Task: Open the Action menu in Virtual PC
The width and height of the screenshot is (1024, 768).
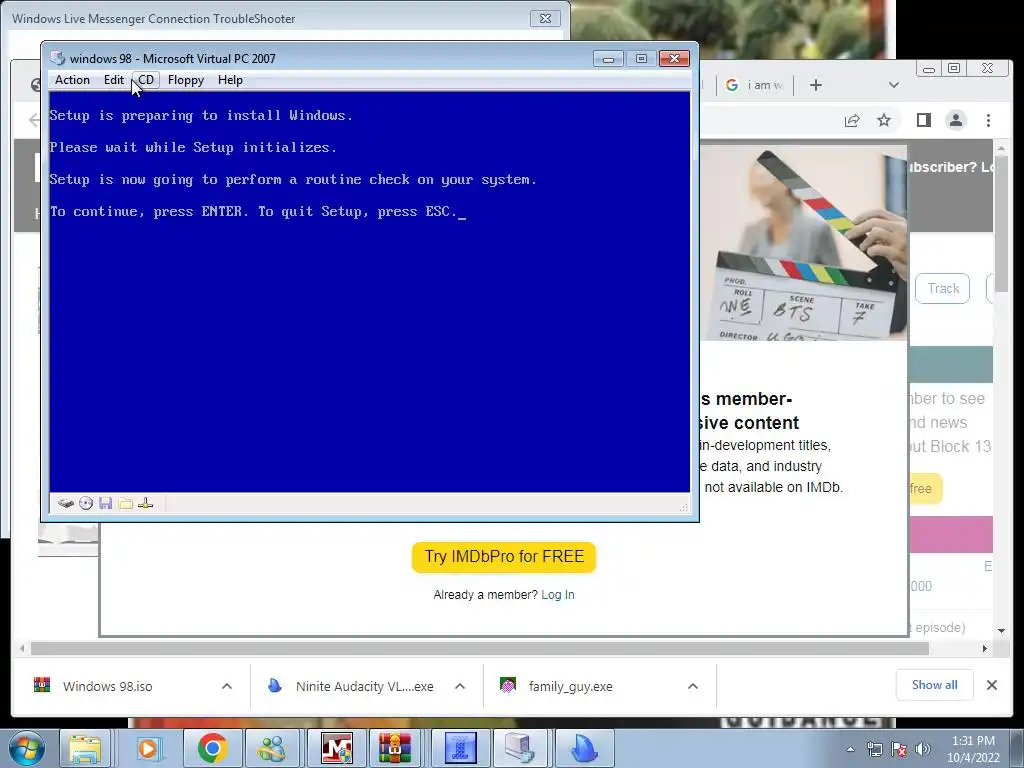Action: (72, 80)
